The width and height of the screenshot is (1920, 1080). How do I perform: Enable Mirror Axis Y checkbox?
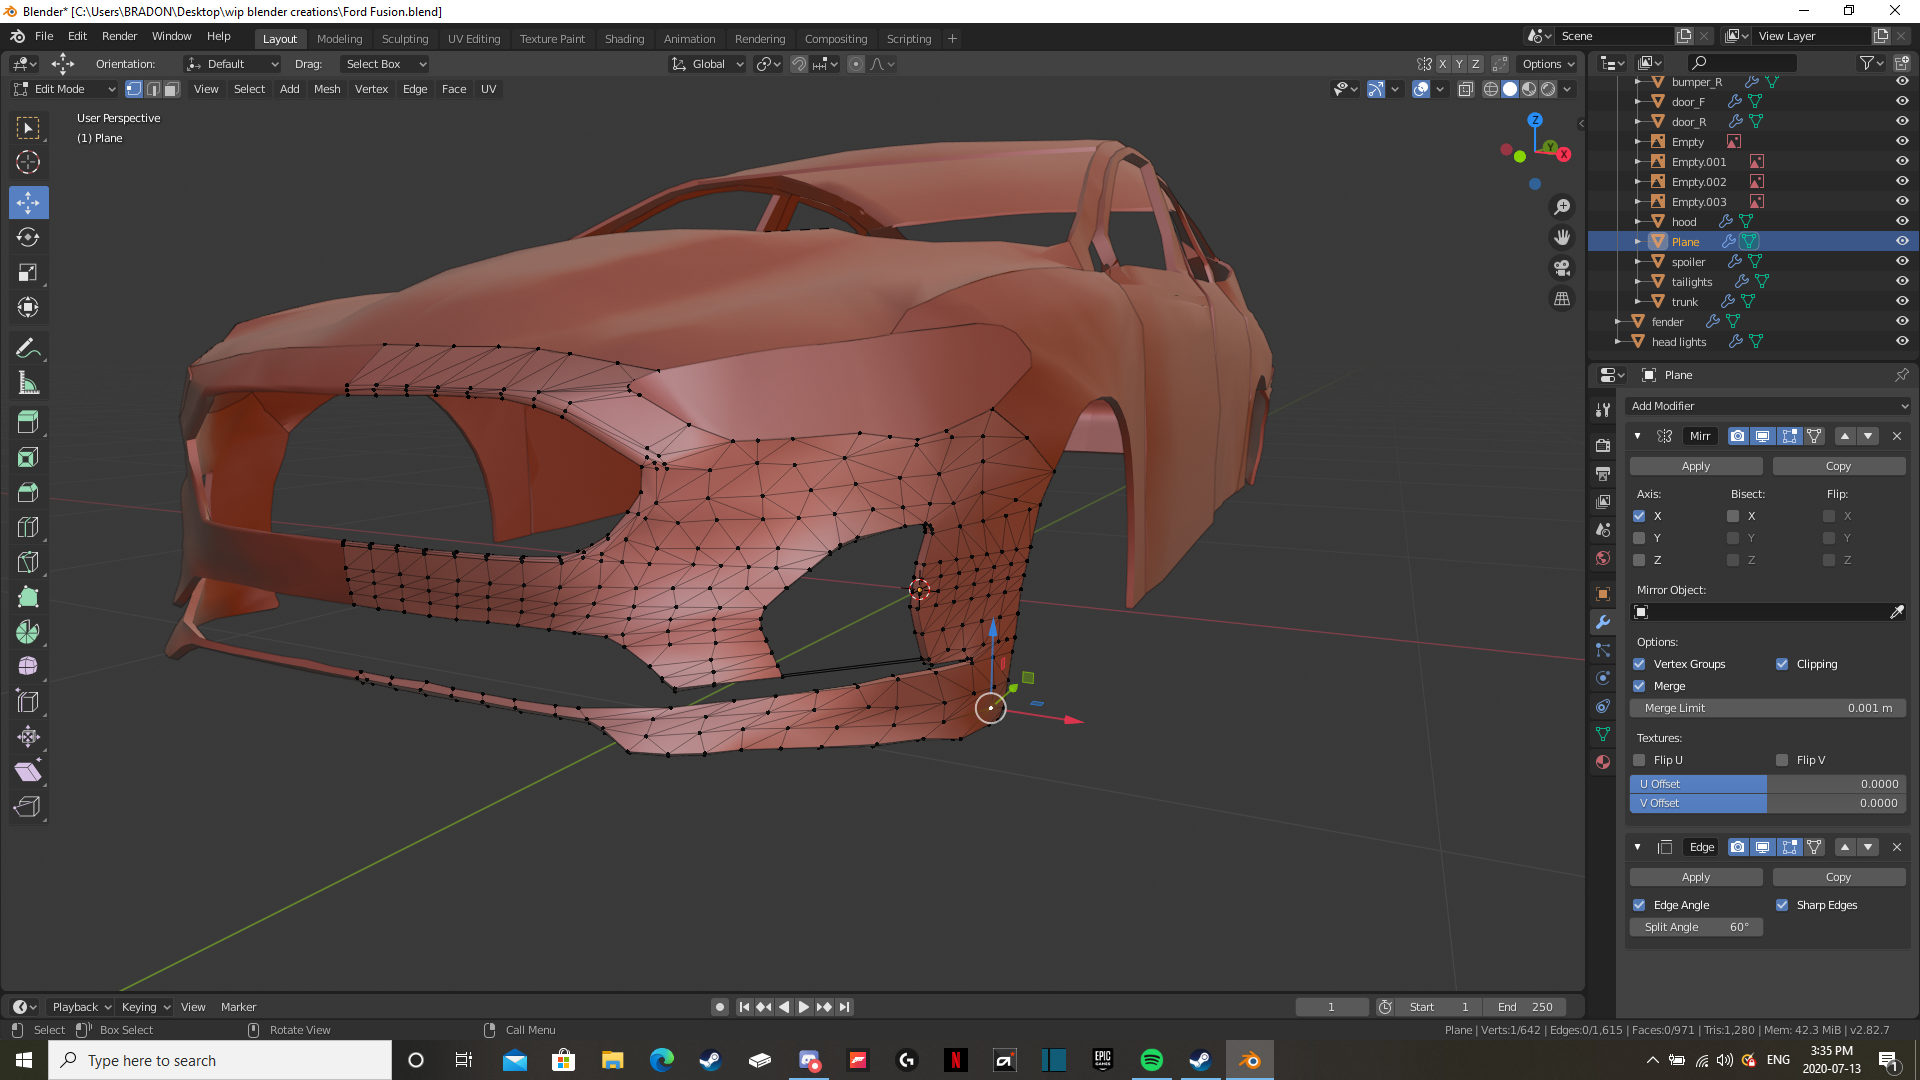1639,538
